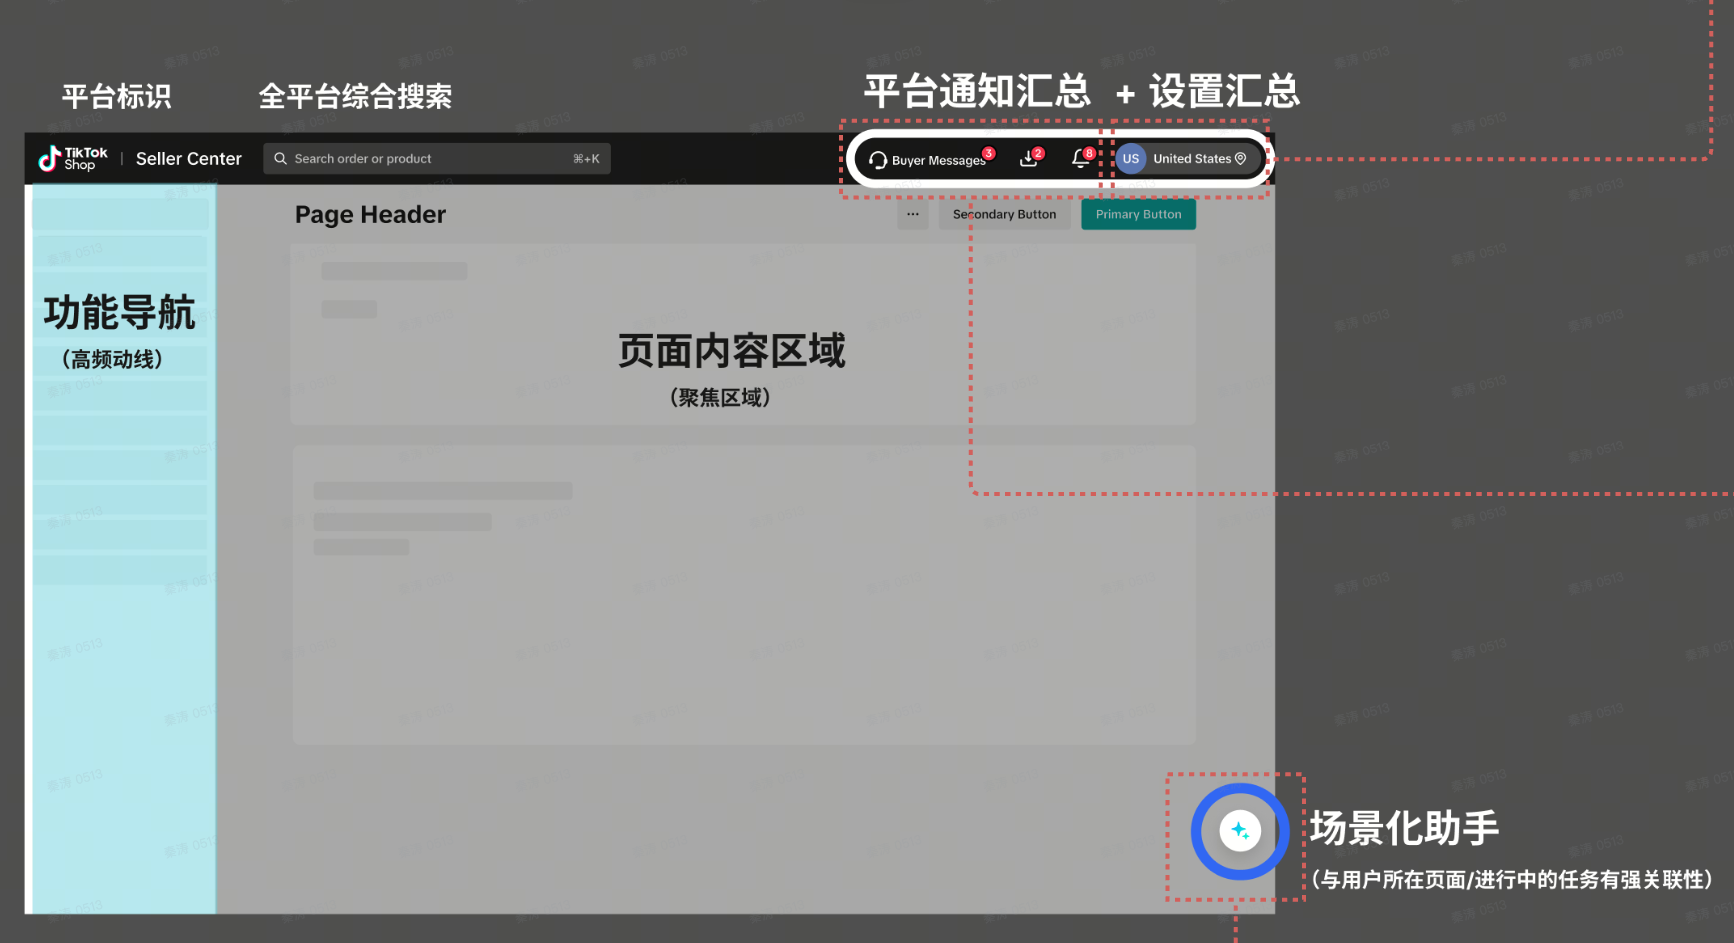Open the notification bell
This screenshot has height=943, width=1734.
[x=1080, y=159]
